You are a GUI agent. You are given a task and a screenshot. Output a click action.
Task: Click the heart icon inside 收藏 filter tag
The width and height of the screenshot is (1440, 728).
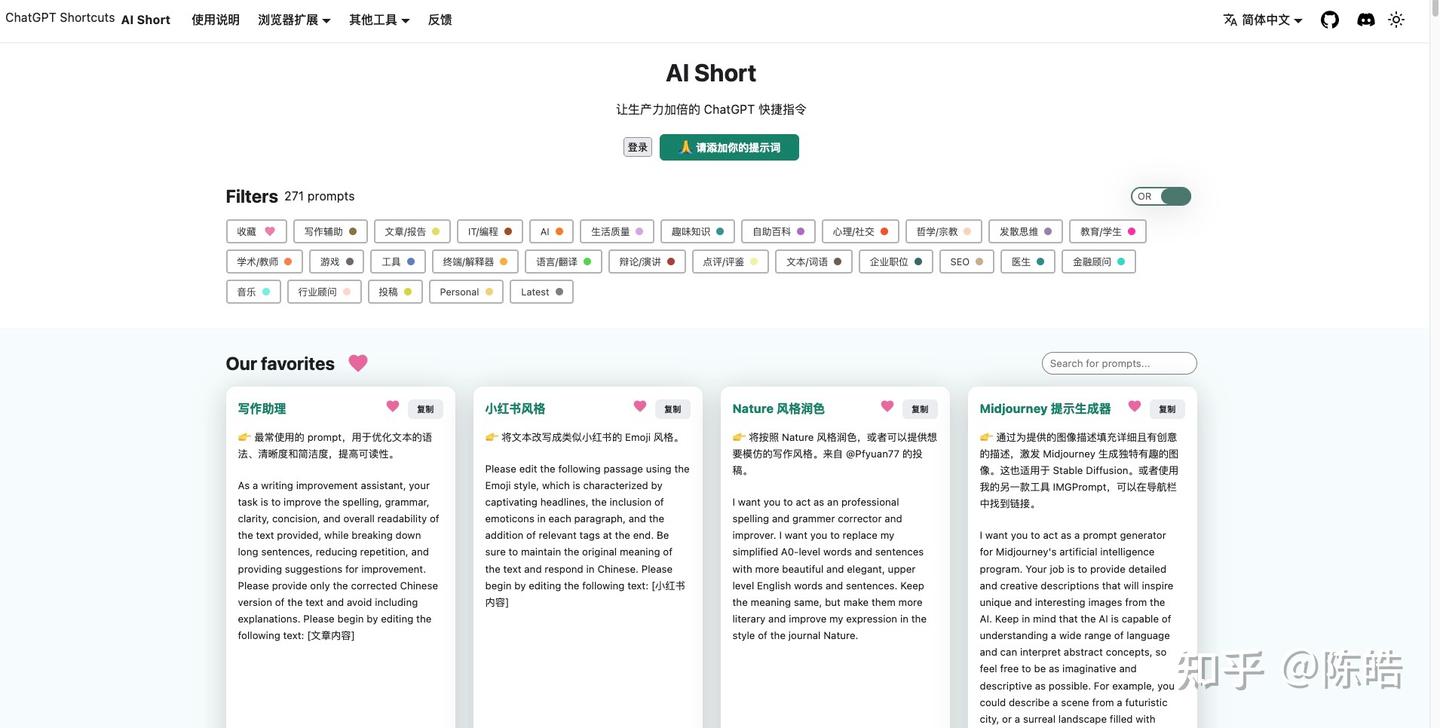pyautogui.click(x=270, y=231)
